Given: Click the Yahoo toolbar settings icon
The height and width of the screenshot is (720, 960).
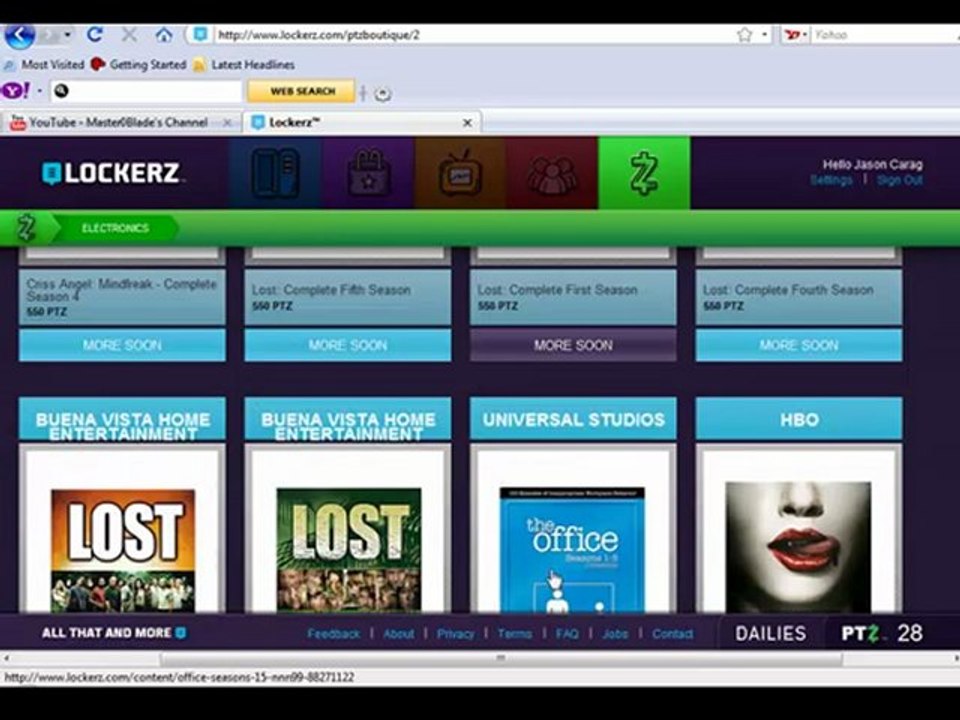Looking at the screenshot, I should point(383,94).
